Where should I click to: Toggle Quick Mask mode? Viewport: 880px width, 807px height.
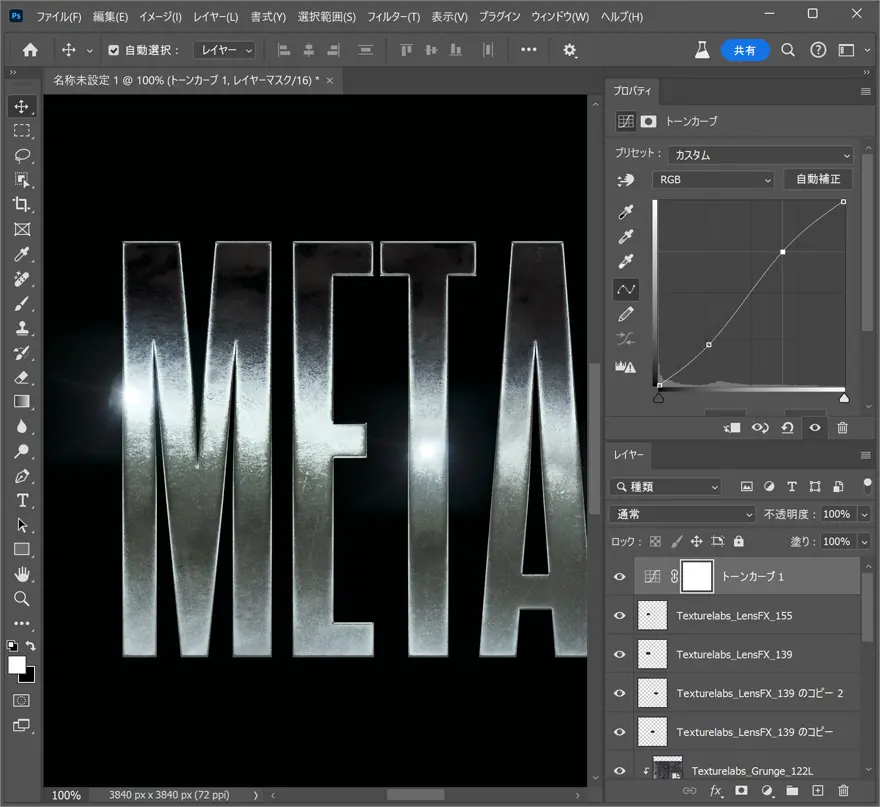[x=22, y=700]
